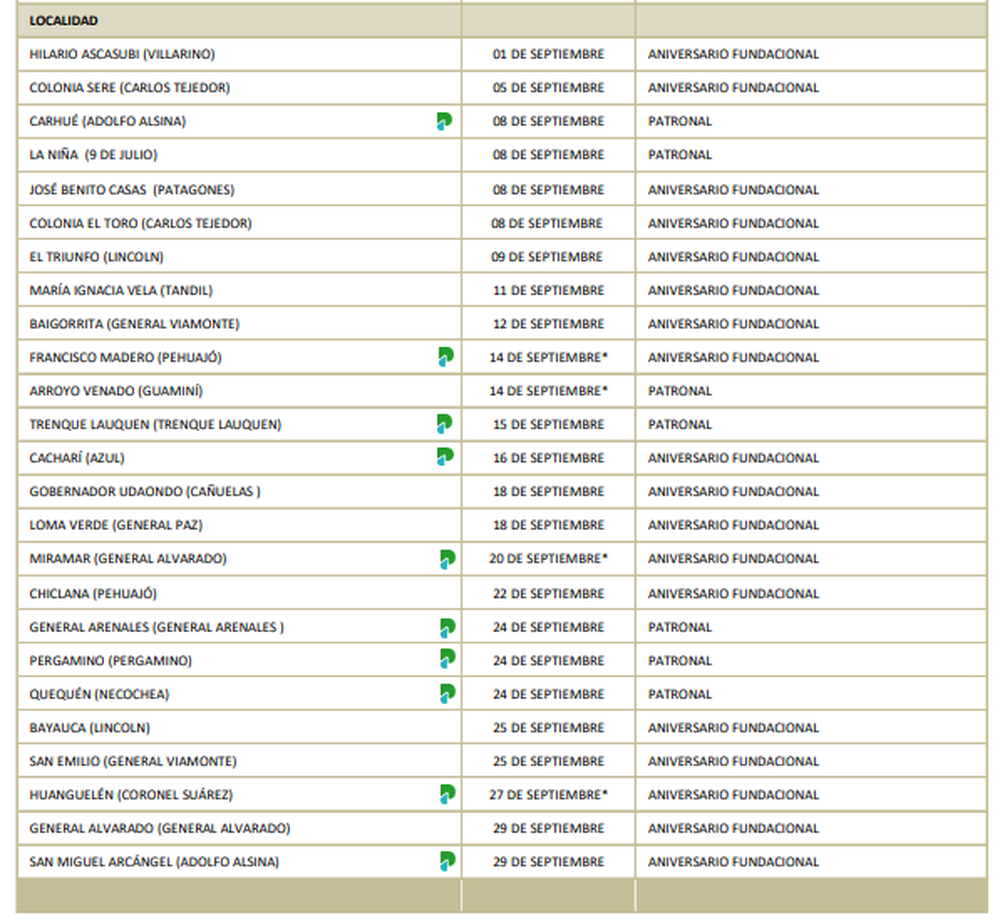Select the green icon beside Cacharí (Azul)
Screen dimensions: 1000x920
pos(444,458)
